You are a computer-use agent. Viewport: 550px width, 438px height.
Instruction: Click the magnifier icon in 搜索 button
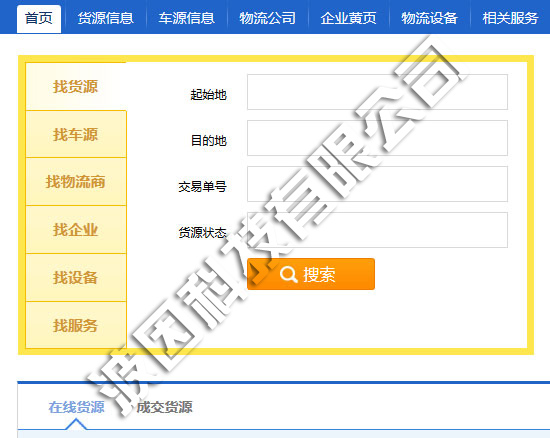(289, 275)
